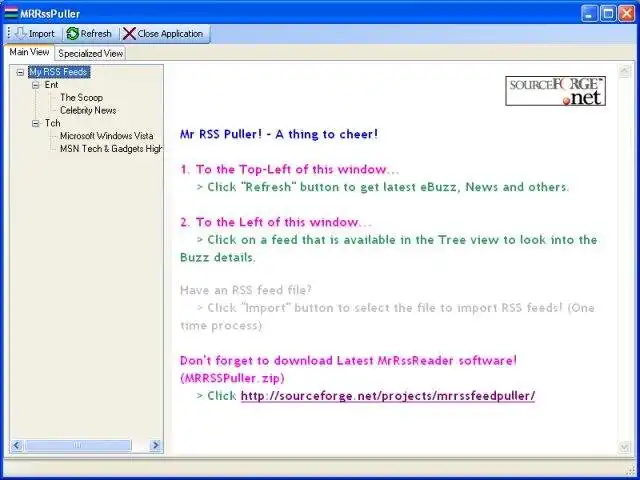Click the MRRssPuller title bar app icon

point(11,13)
